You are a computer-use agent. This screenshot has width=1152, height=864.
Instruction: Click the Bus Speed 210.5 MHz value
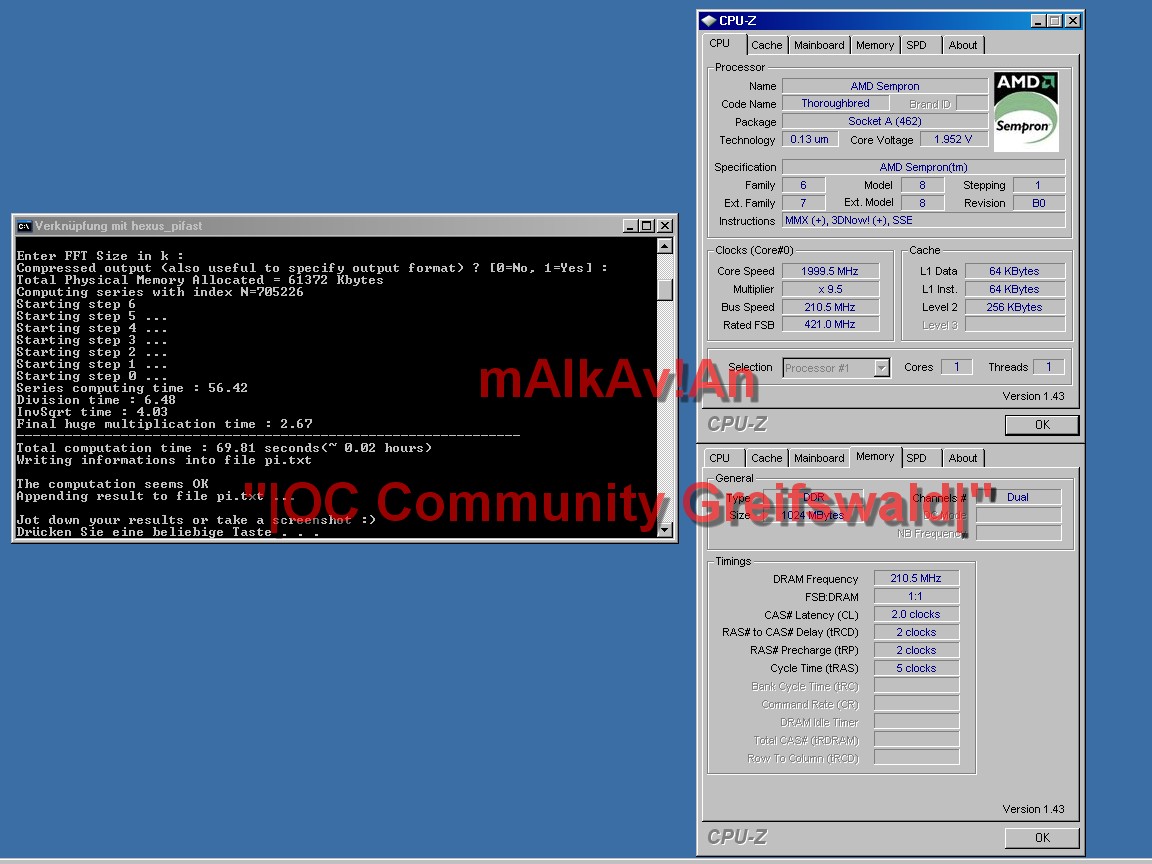click(x=830, y=307)
